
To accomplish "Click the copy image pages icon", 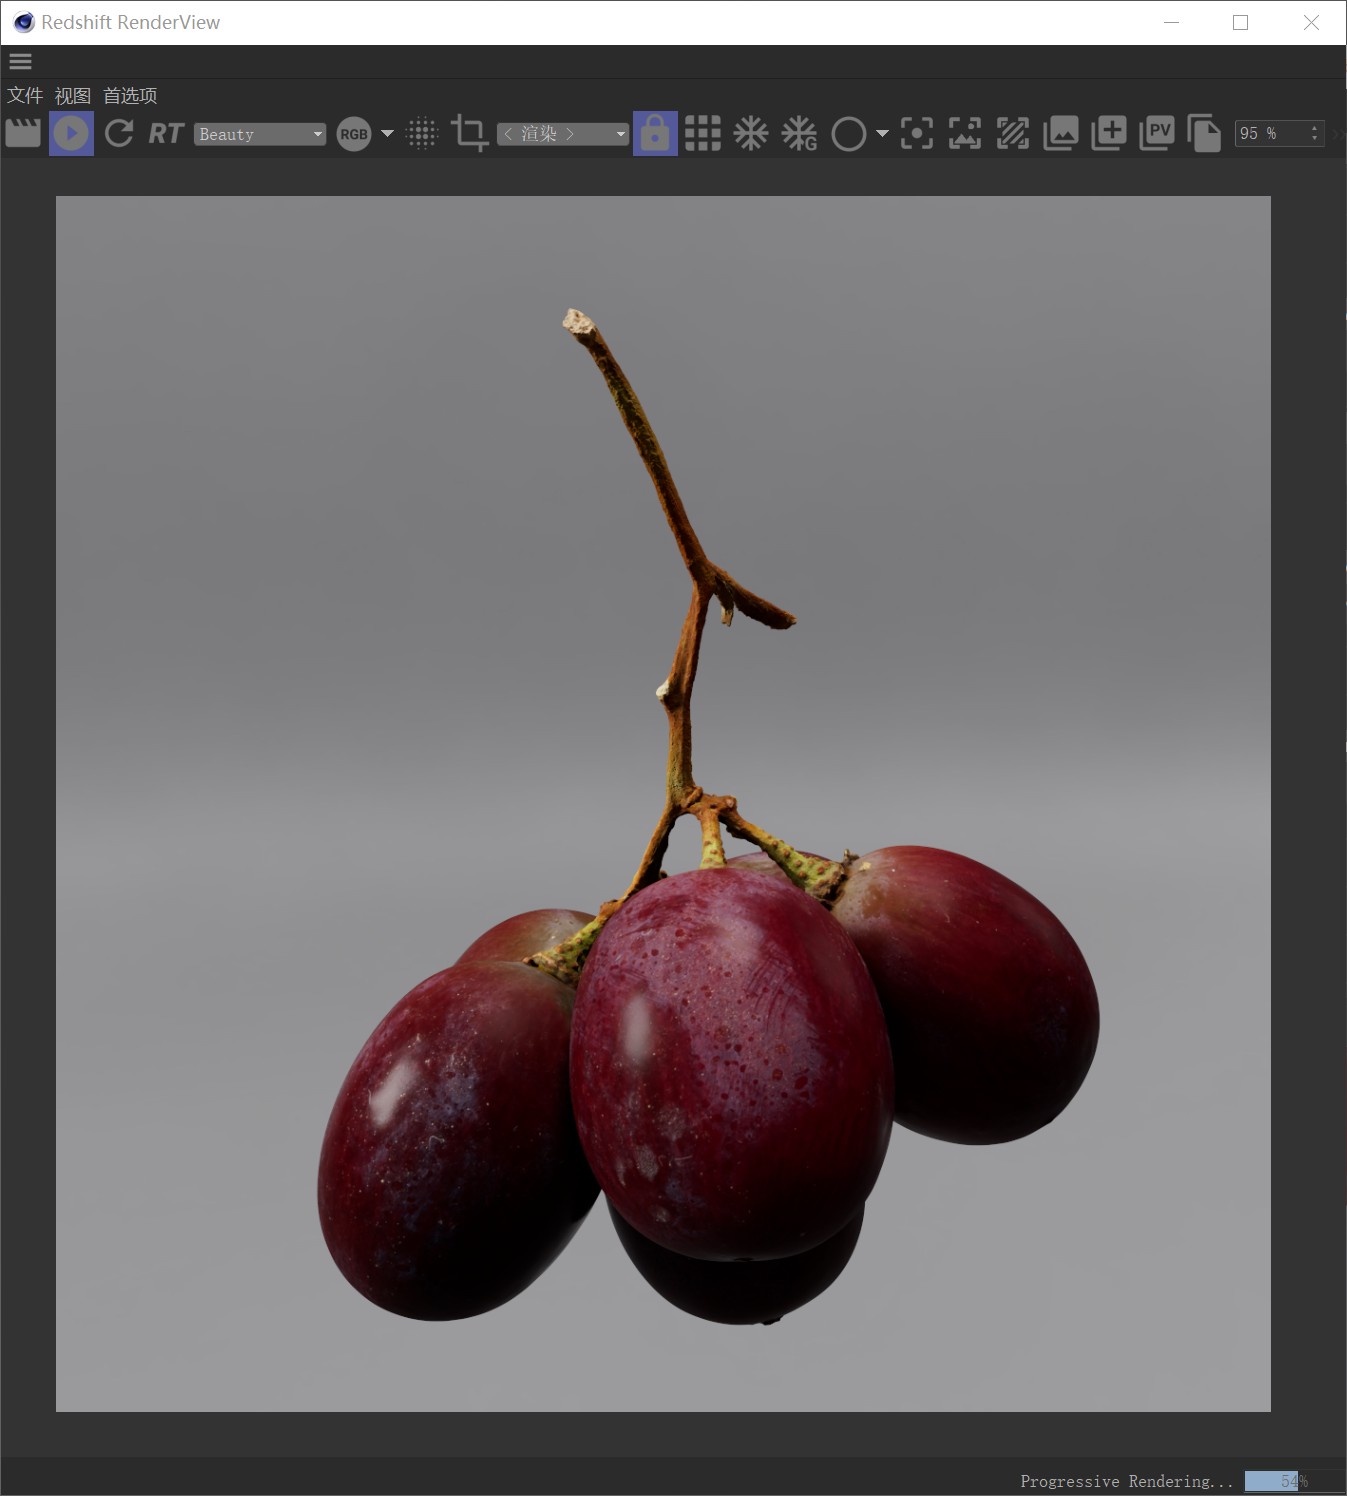I will pos(1205,133).
